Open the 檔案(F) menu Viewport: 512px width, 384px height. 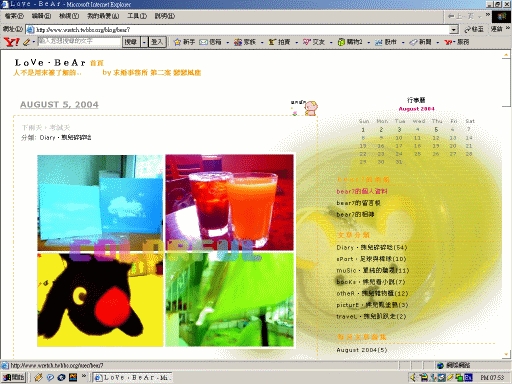14,16
